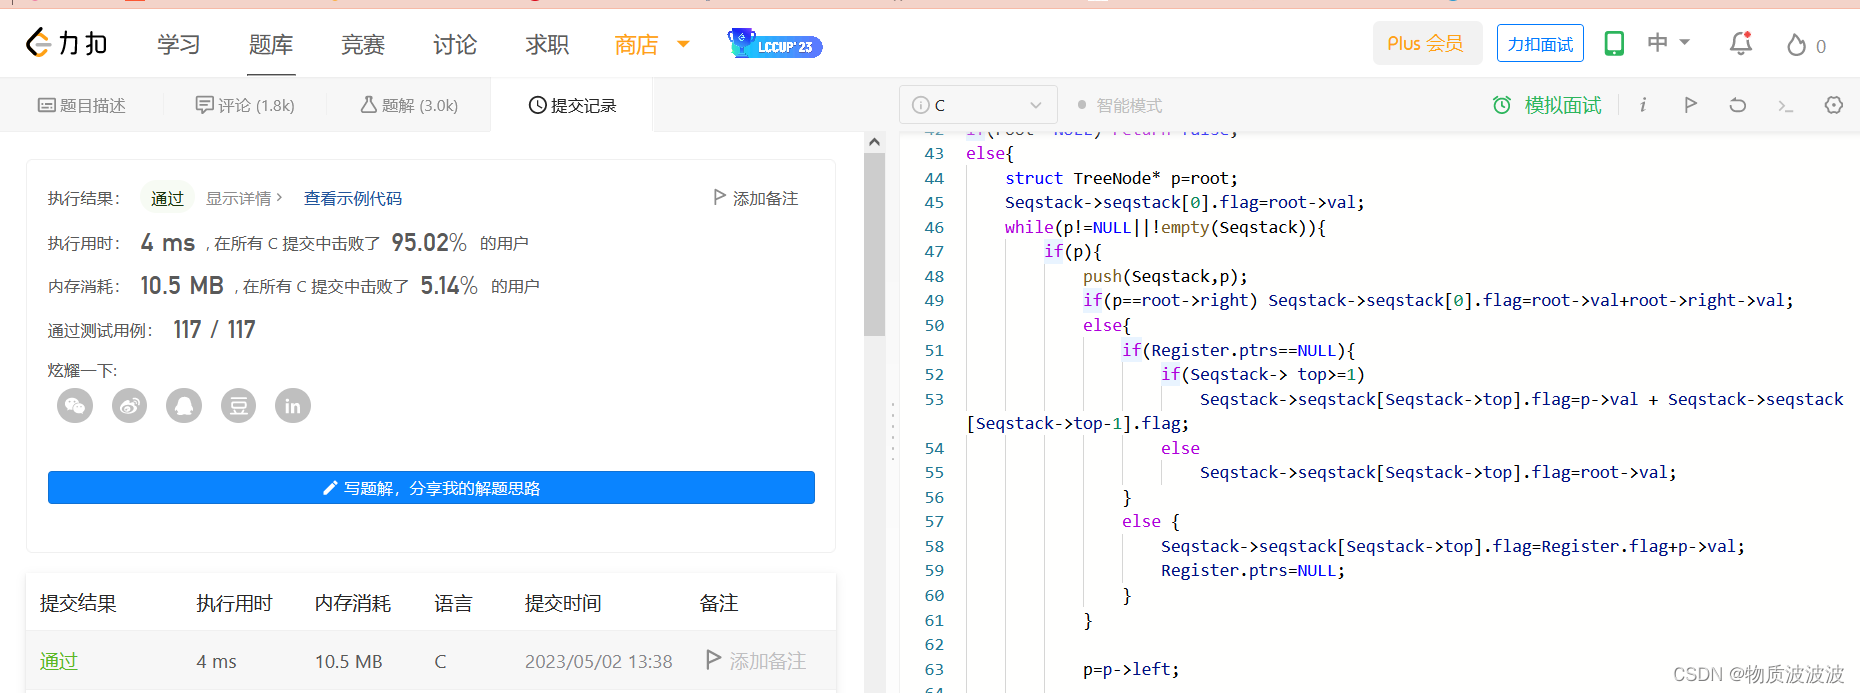The height and width of the screenshot is (693, 1860).
Task: Expand the 商店 store dropdown arrow
Action: coord(684,44)
